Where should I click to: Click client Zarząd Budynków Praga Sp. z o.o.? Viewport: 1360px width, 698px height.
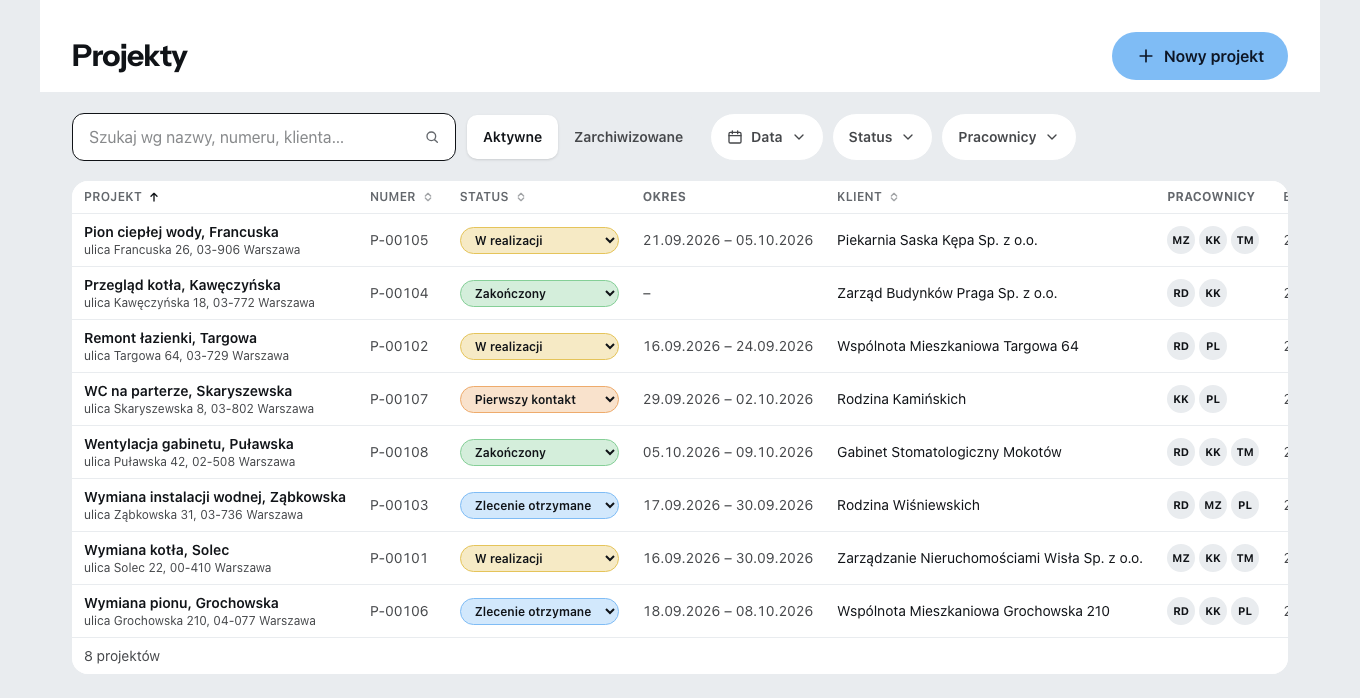coord(947,293)
